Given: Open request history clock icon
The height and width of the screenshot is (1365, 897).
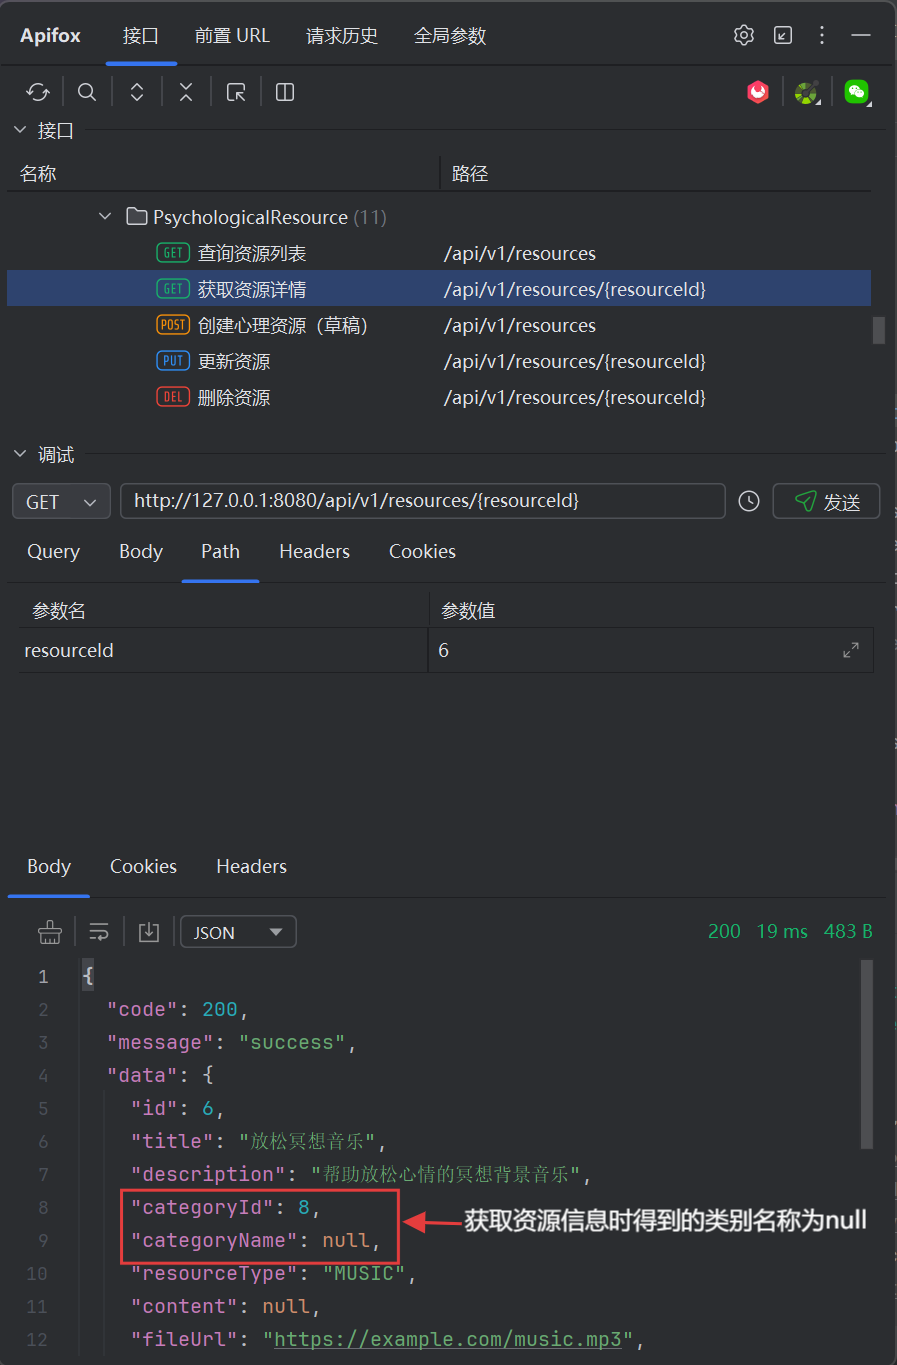Looking at the screenshot, I should click(x=749, y=501).
